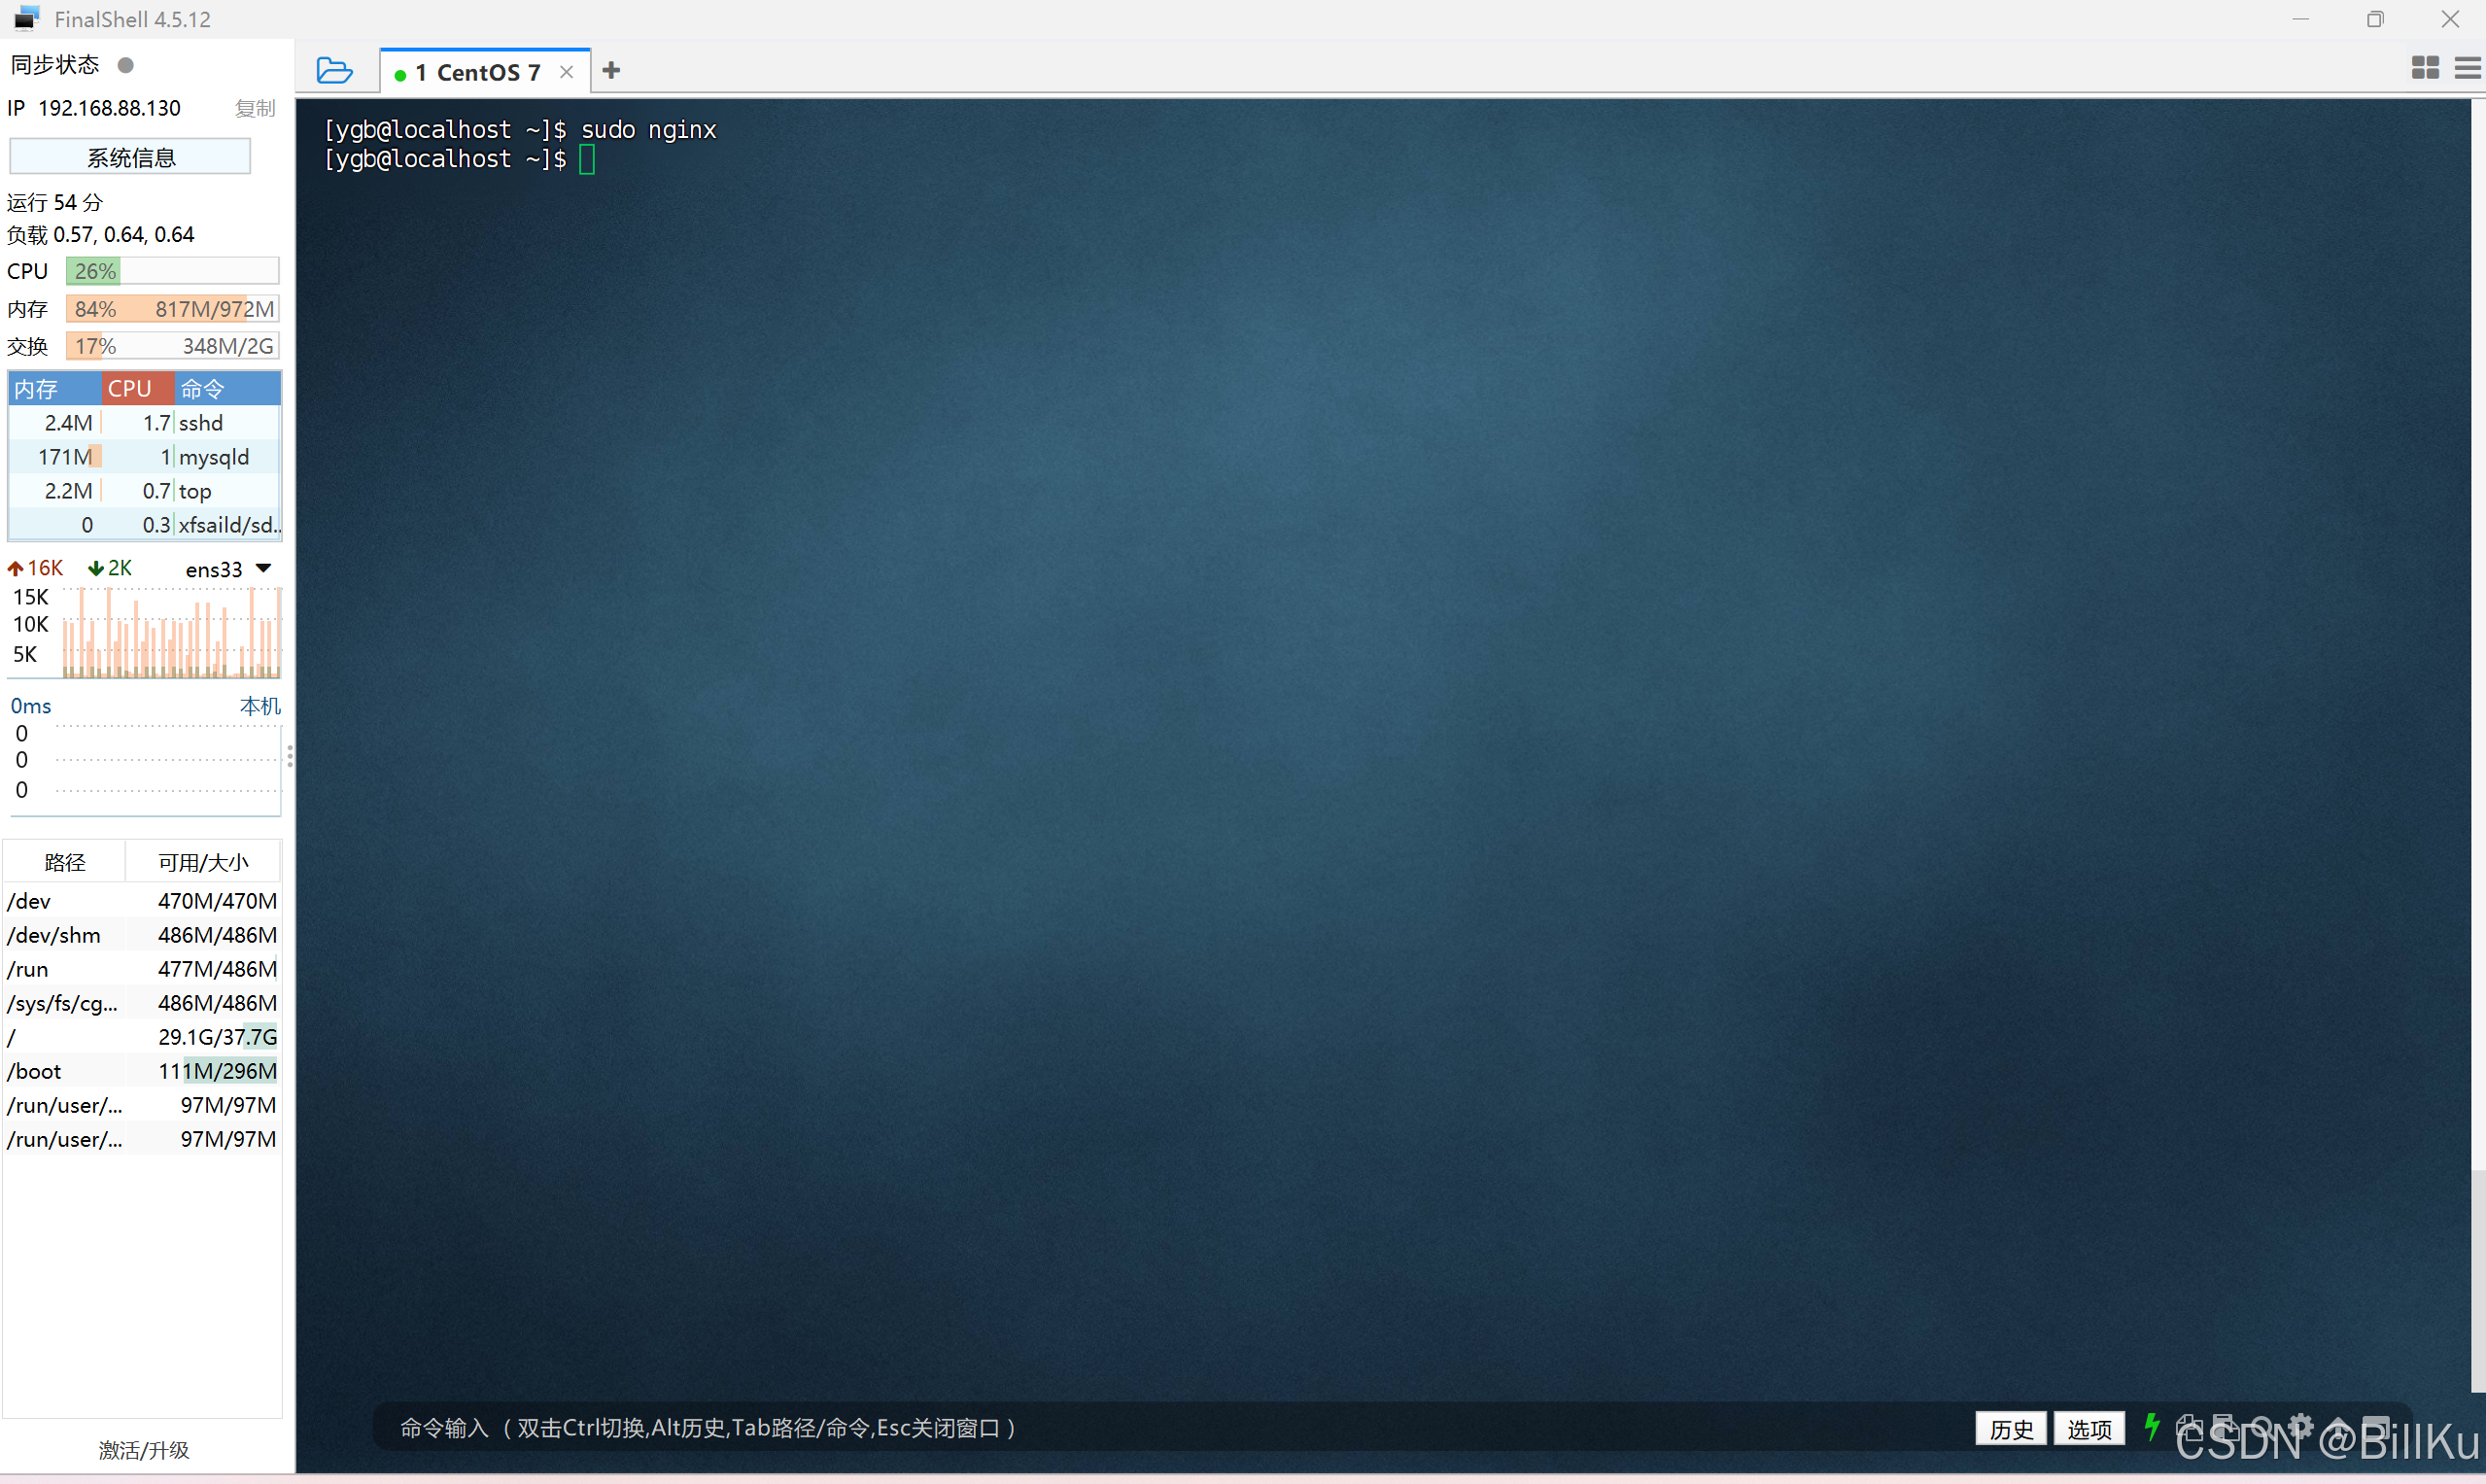Open the hamburger main menu icon
The width and height of the screenshot is (2486, 1484).
point(2467,68)
